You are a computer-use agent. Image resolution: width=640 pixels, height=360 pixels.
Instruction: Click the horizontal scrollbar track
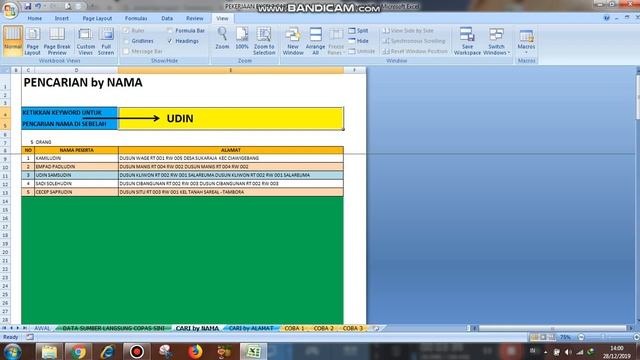(x=552, y=328)
